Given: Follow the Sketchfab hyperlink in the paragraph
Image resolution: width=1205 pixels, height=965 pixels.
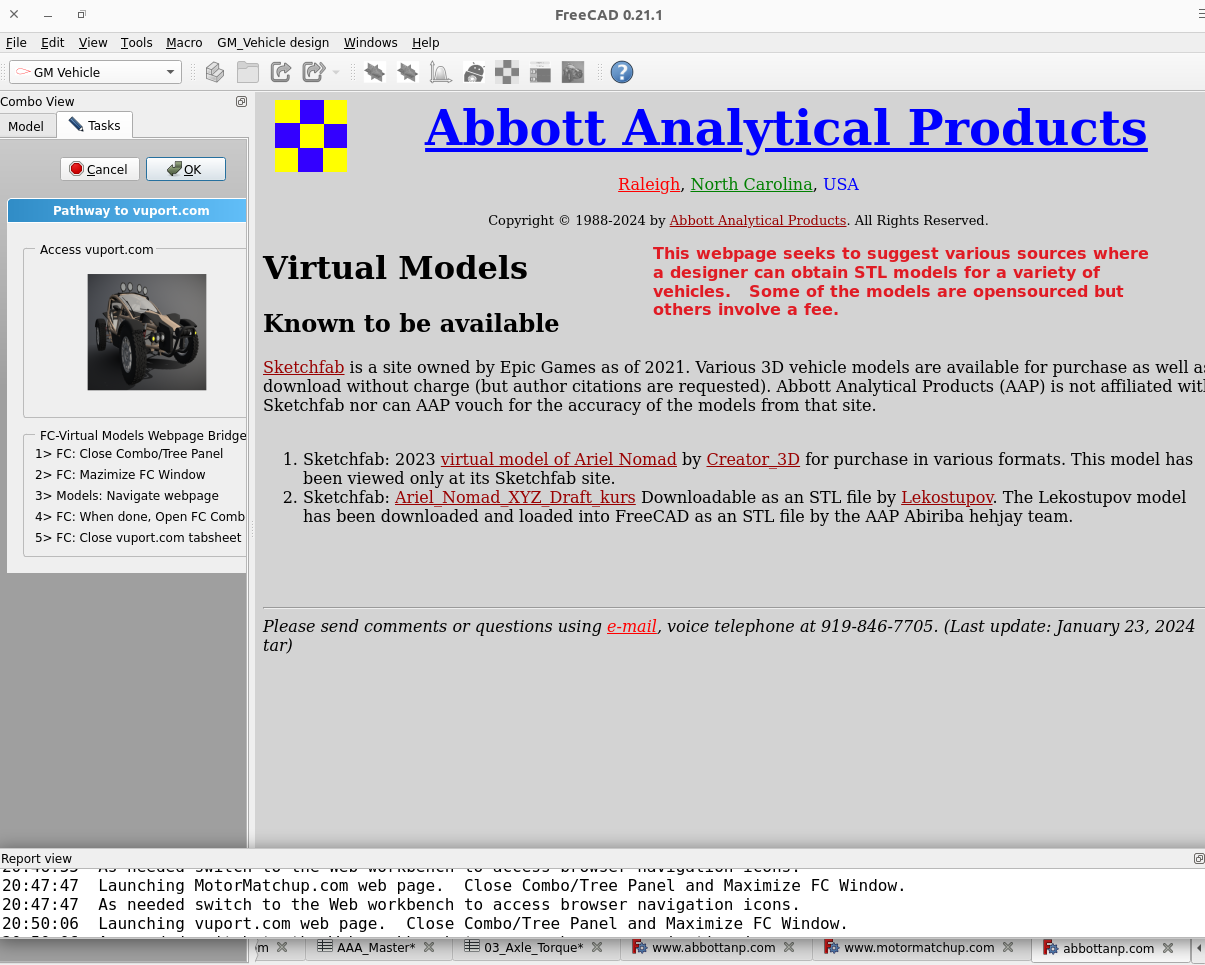Looking at the screenshot, I should coord(303,367).
